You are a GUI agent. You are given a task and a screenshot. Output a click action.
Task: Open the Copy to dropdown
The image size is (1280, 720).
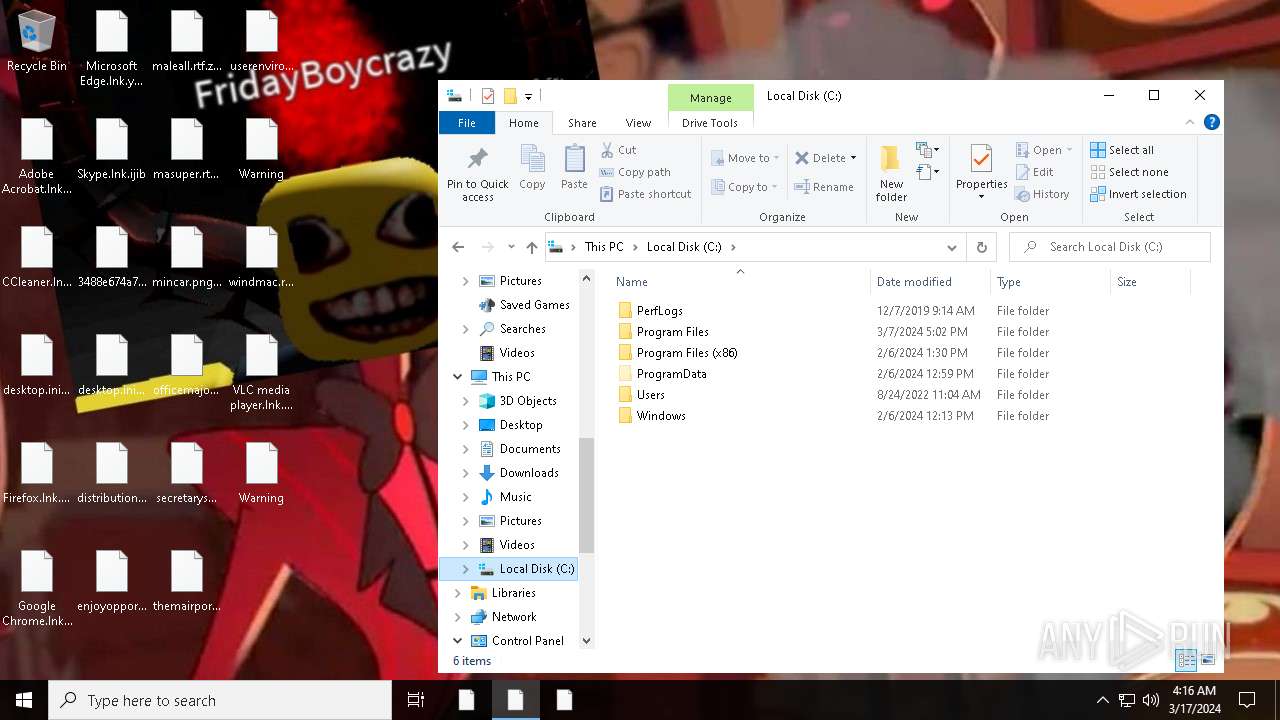pos(745,187)
